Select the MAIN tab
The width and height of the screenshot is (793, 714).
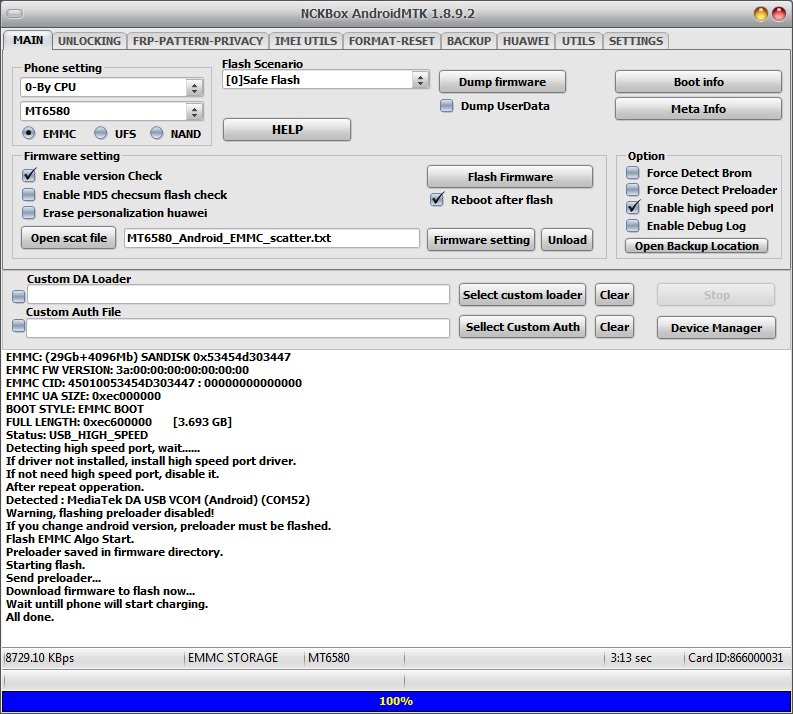28,40
